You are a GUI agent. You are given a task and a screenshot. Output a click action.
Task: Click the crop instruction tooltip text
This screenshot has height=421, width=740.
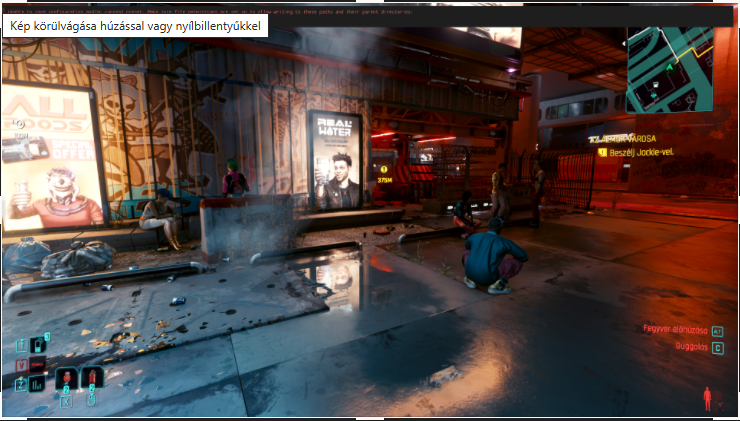135,26
